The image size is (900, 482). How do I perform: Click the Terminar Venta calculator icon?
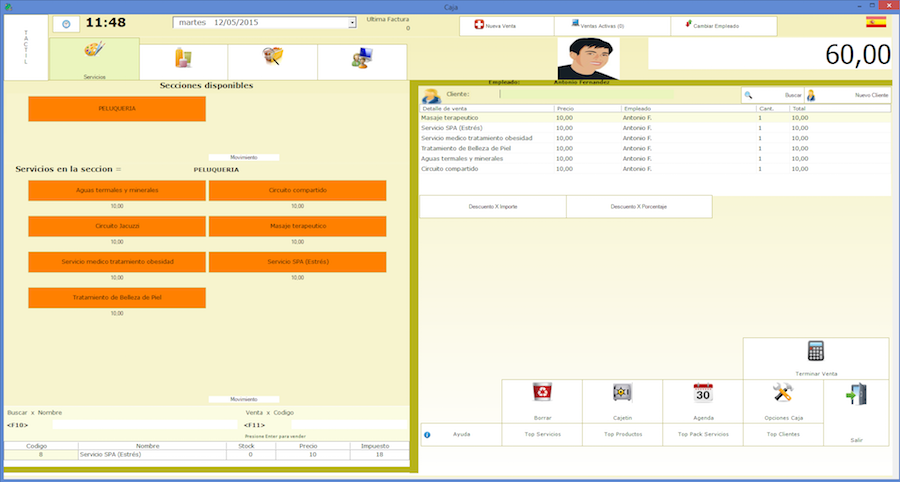(815, 352)
